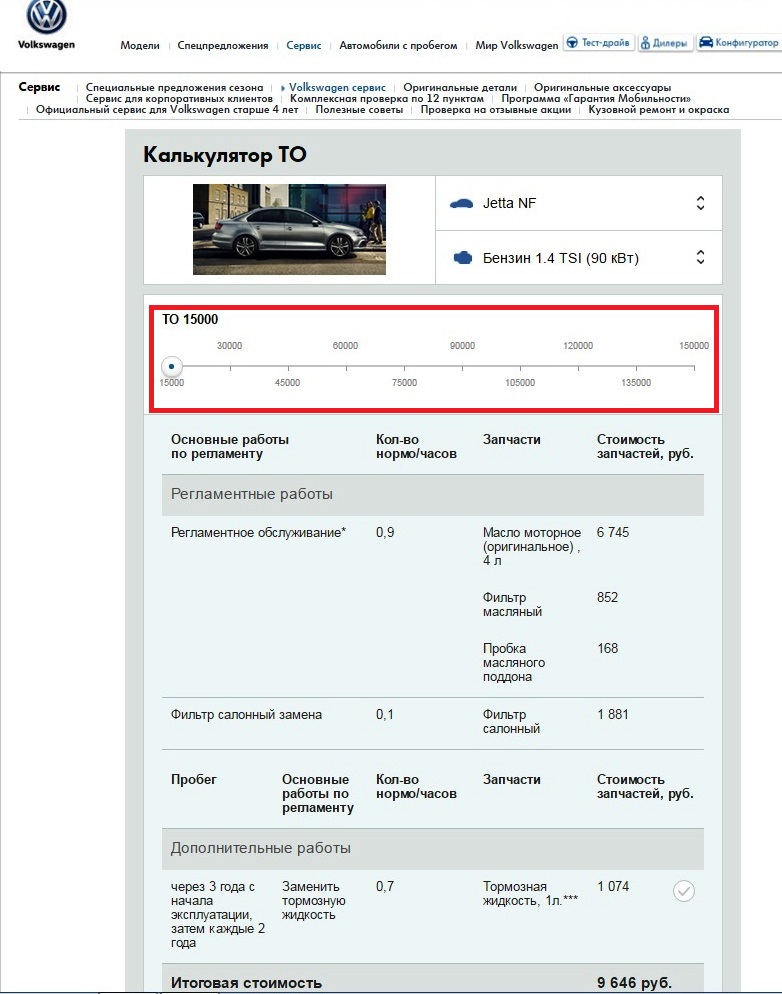The width and height of the screenshot is (782, 994).
Task: Open Полезные советы link
Action: 359,110
